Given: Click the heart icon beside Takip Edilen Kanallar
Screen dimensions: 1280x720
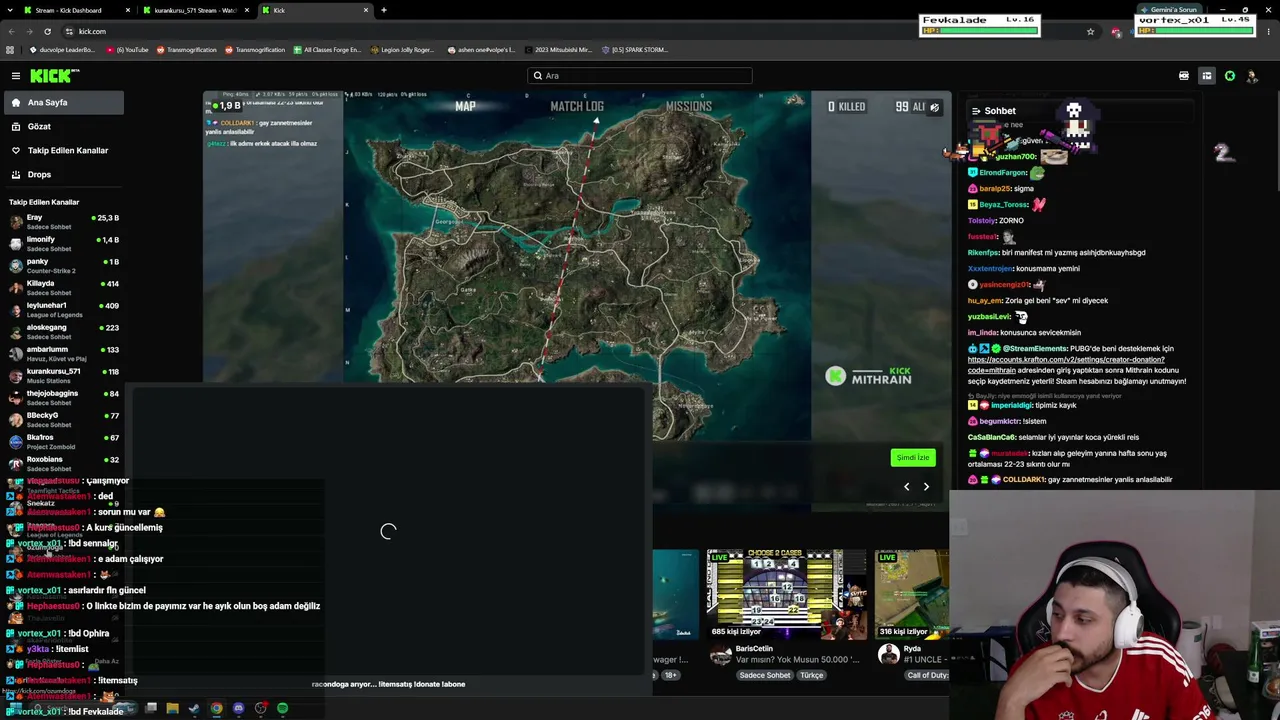Looking at the screenshot, I should (x=16, y=150).
